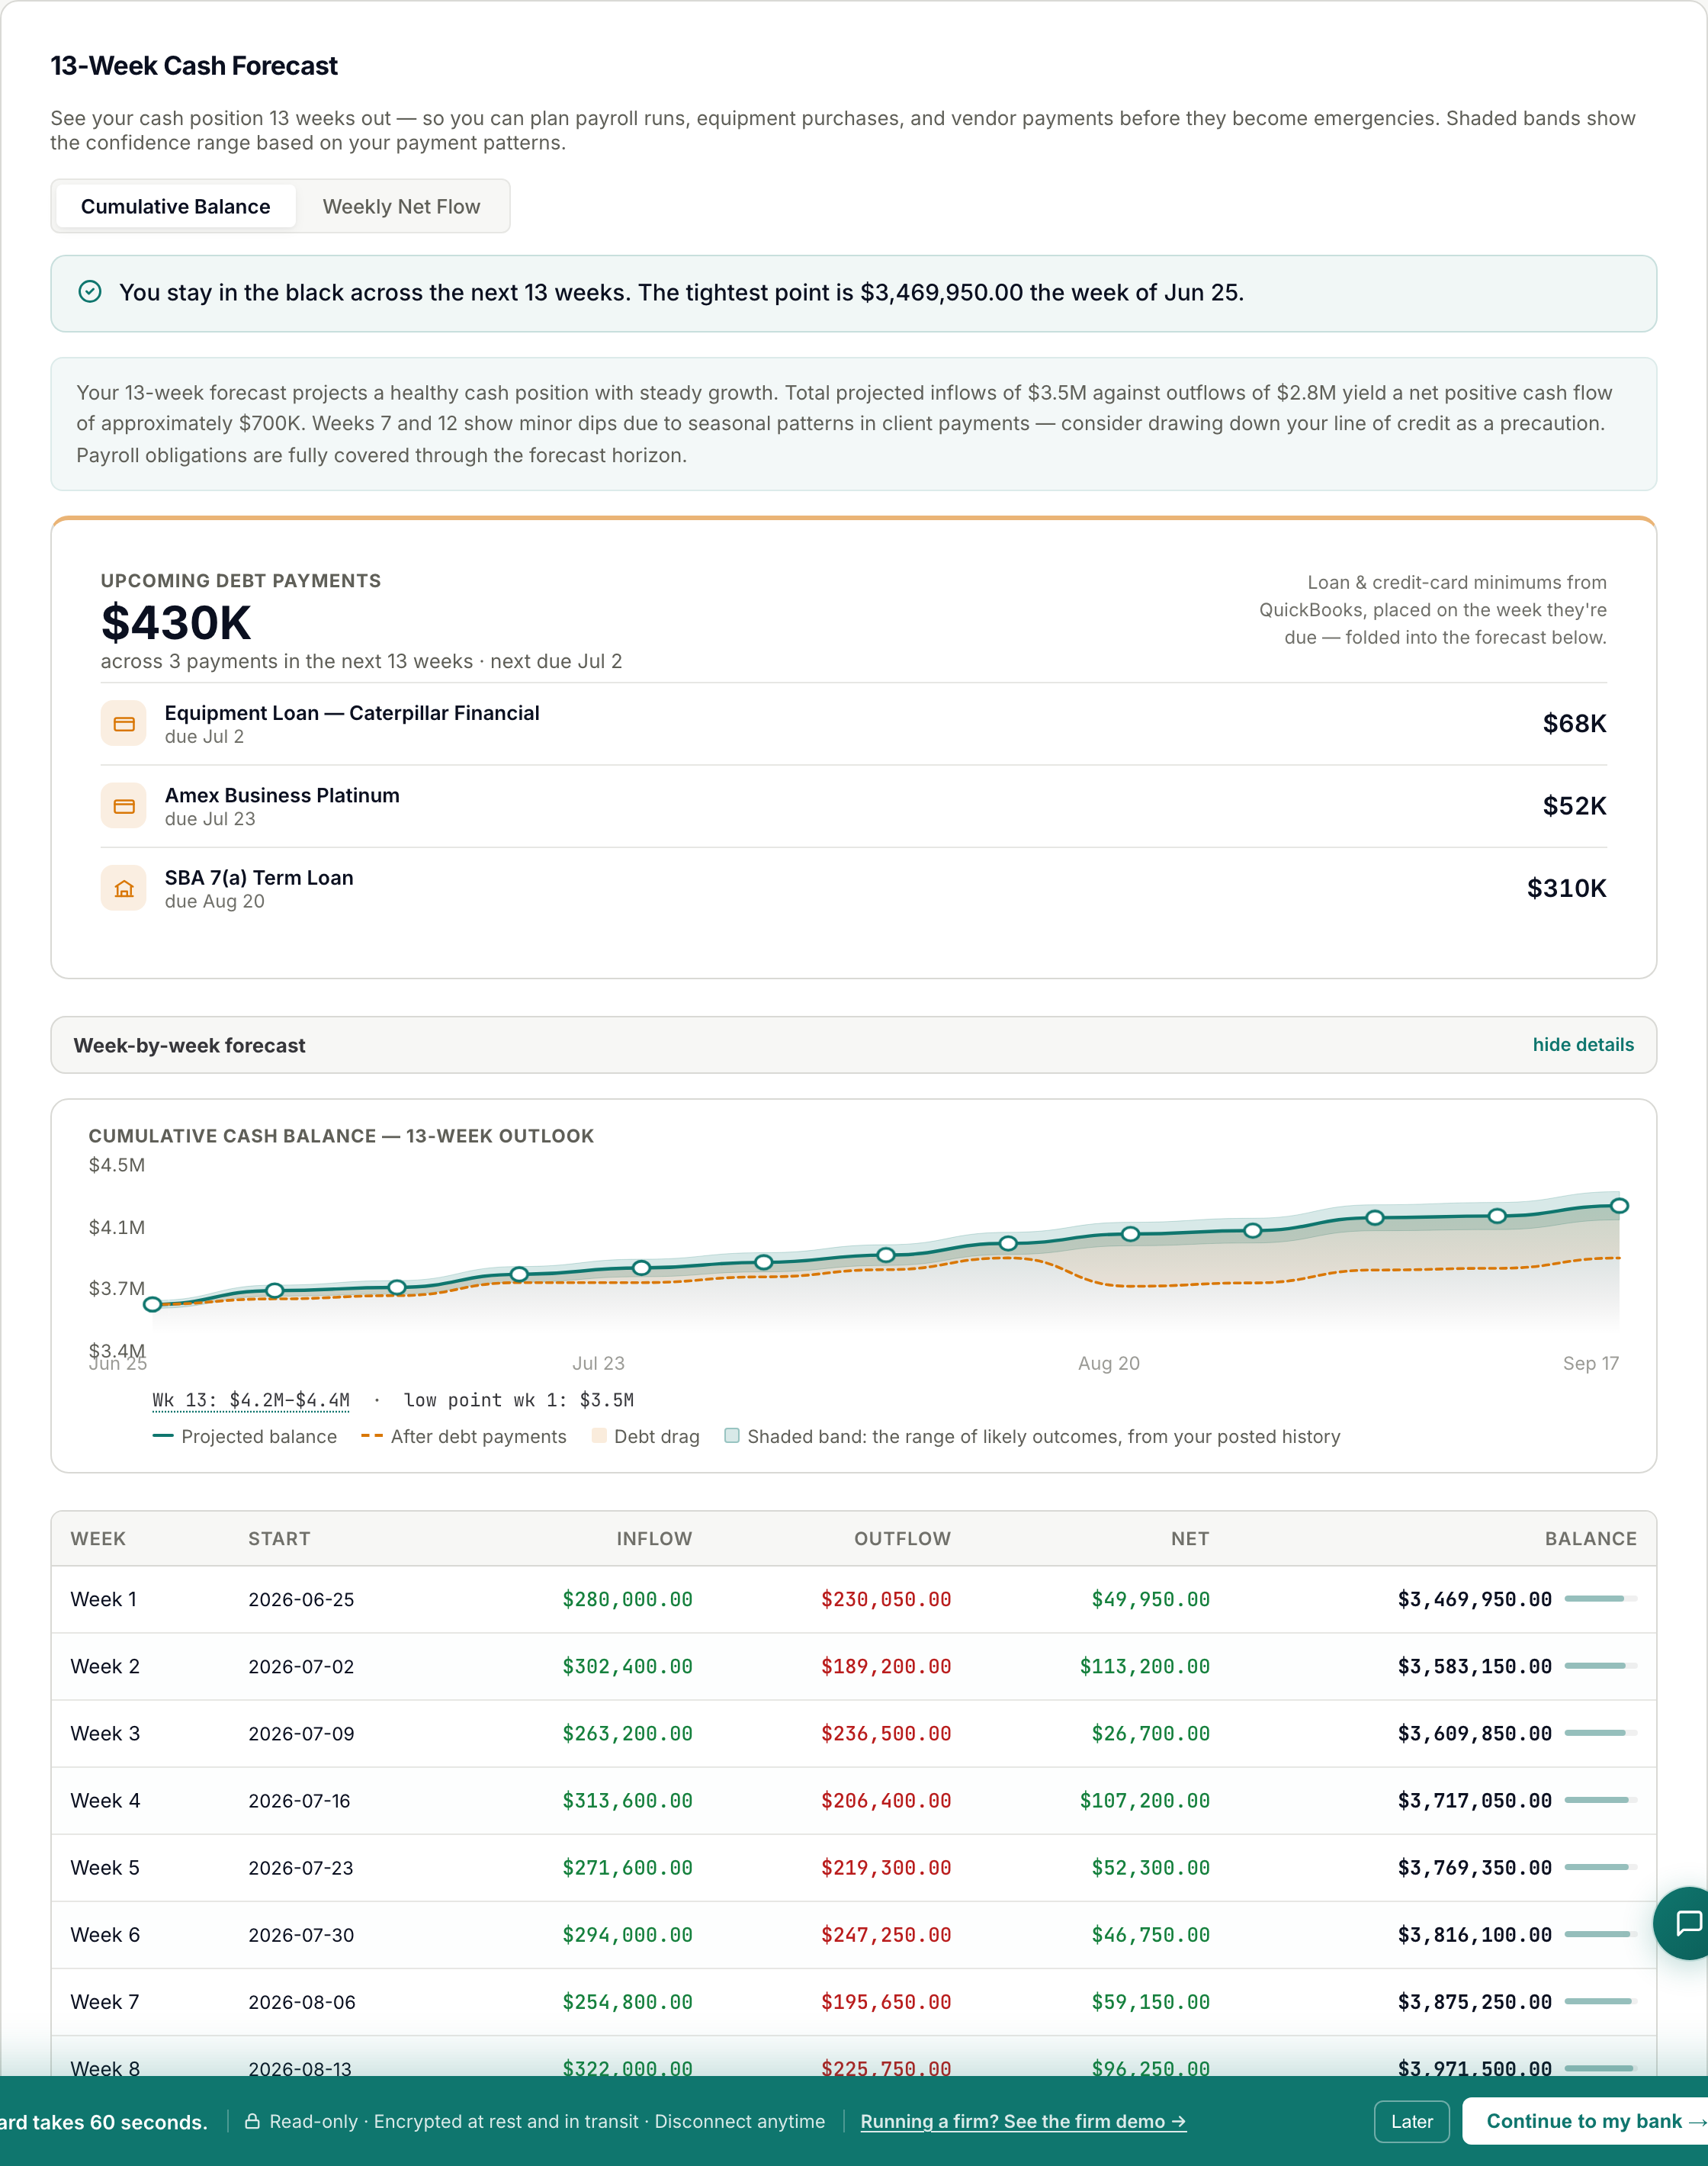Select the Week 3 row label
The image size is (1708, 2166).
click(x=105, y=1733)
